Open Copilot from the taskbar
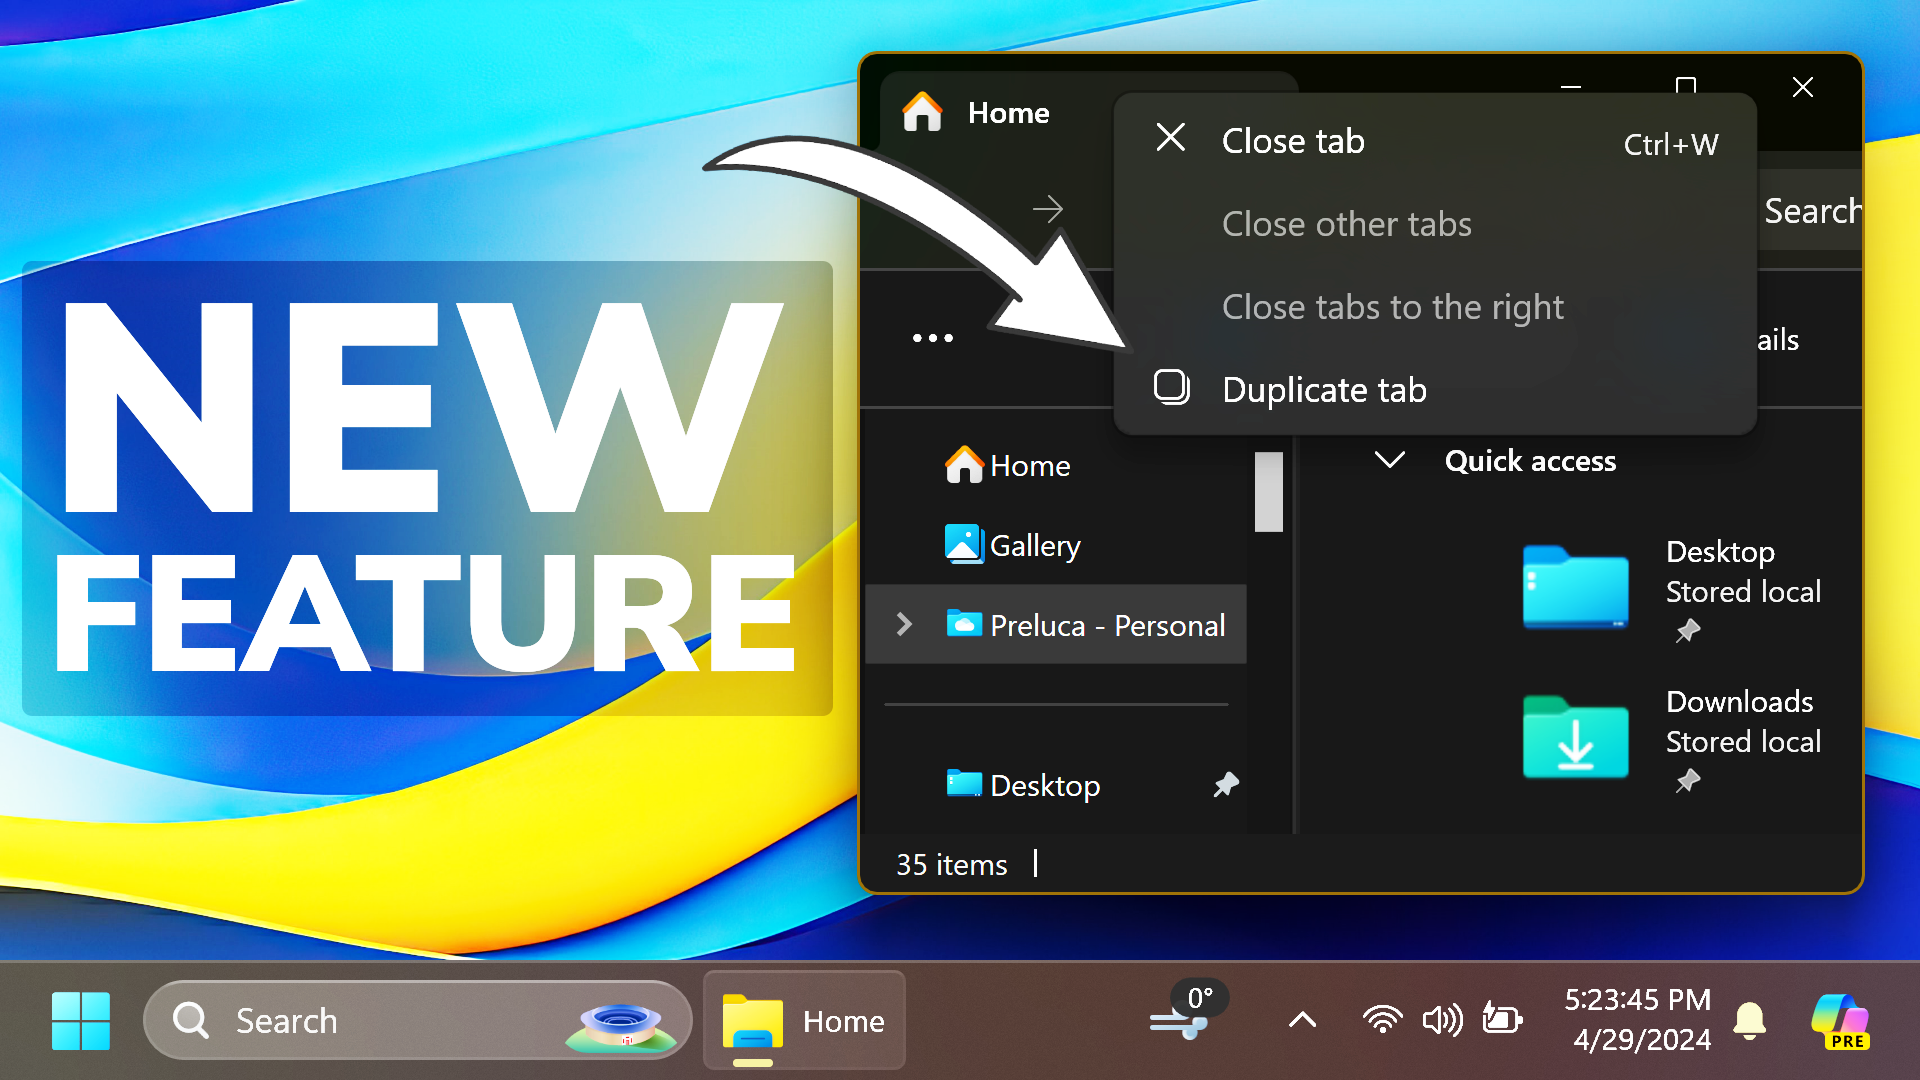 pos(1840,1020)
